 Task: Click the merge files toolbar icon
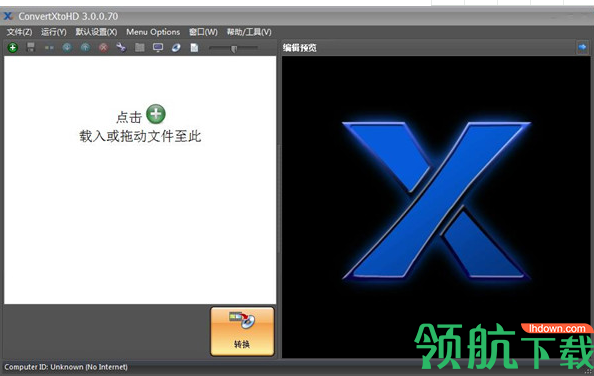[x=49, y=48]
